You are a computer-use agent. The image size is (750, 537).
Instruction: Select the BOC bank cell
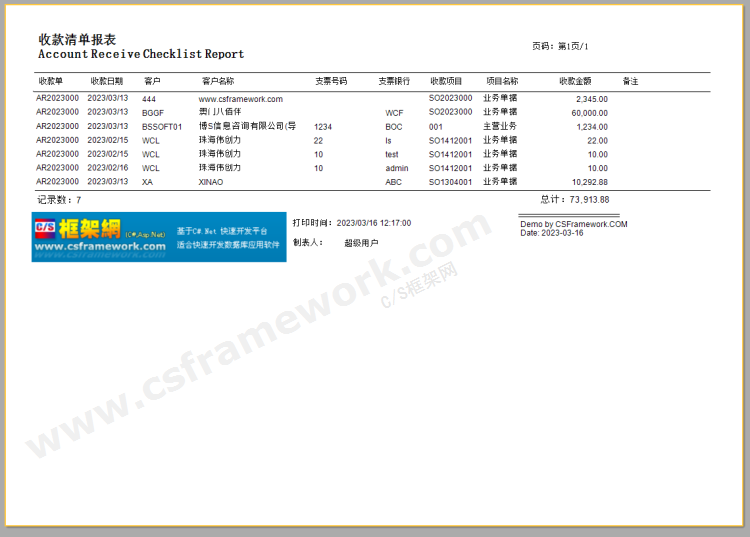(x=394, y=127)
